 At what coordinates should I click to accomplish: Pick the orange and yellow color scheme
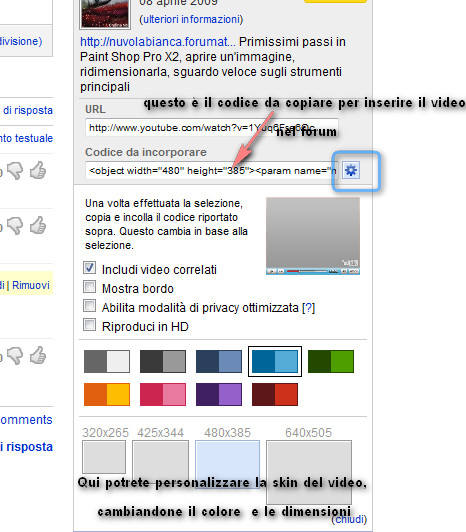[x=107, y=394]
